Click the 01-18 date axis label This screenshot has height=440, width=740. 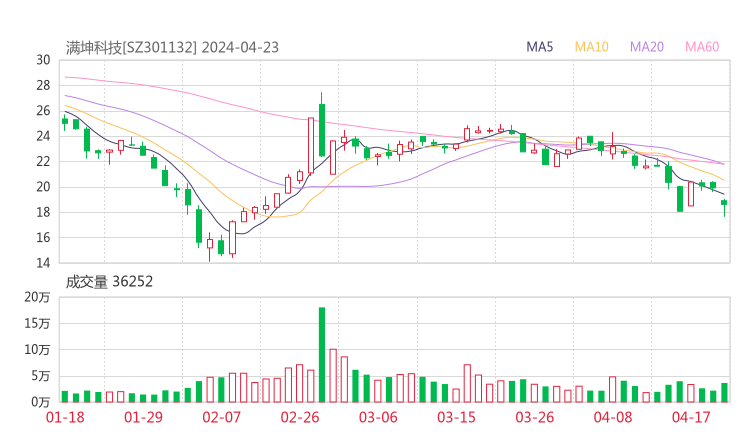[x=65, y=417]
